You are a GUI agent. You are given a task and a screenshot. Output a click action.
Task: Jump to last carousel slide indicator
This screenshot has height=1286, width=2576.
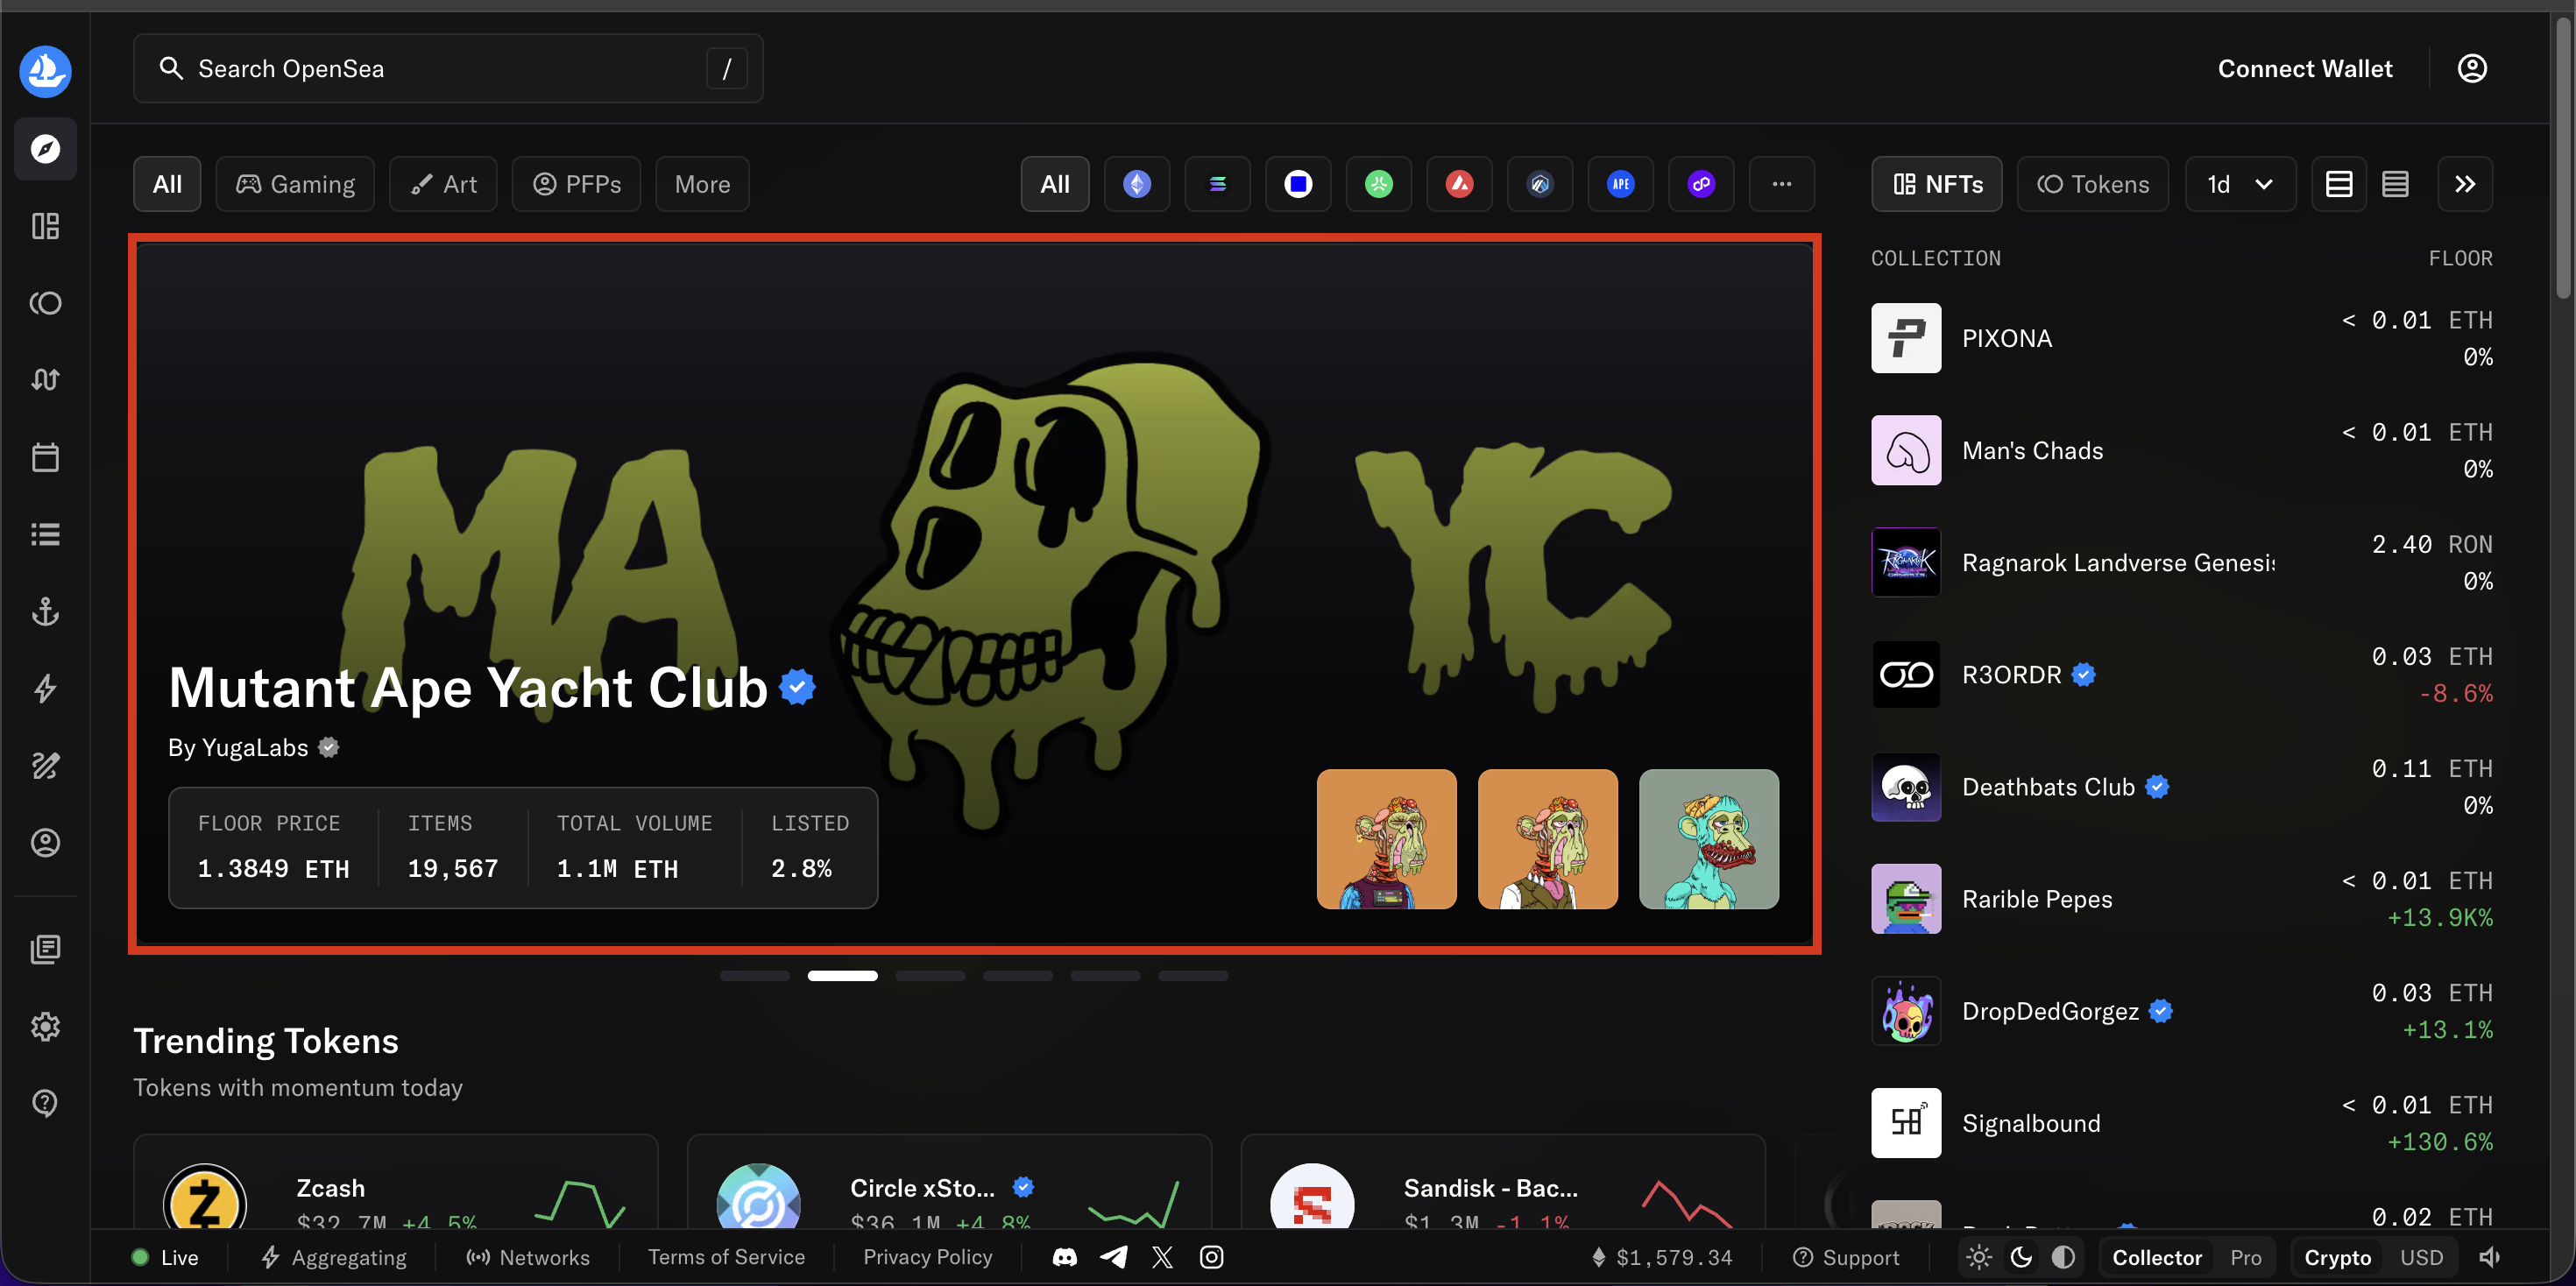1193,975
